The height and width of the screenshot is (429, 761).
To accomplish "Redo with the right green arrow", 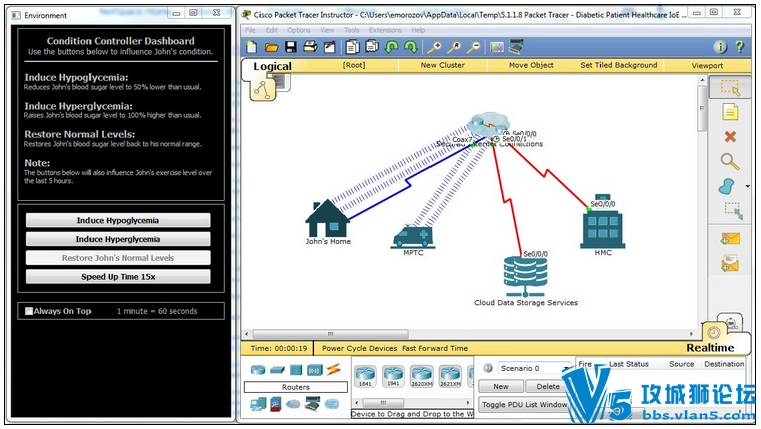I will (x=411, y=47).
